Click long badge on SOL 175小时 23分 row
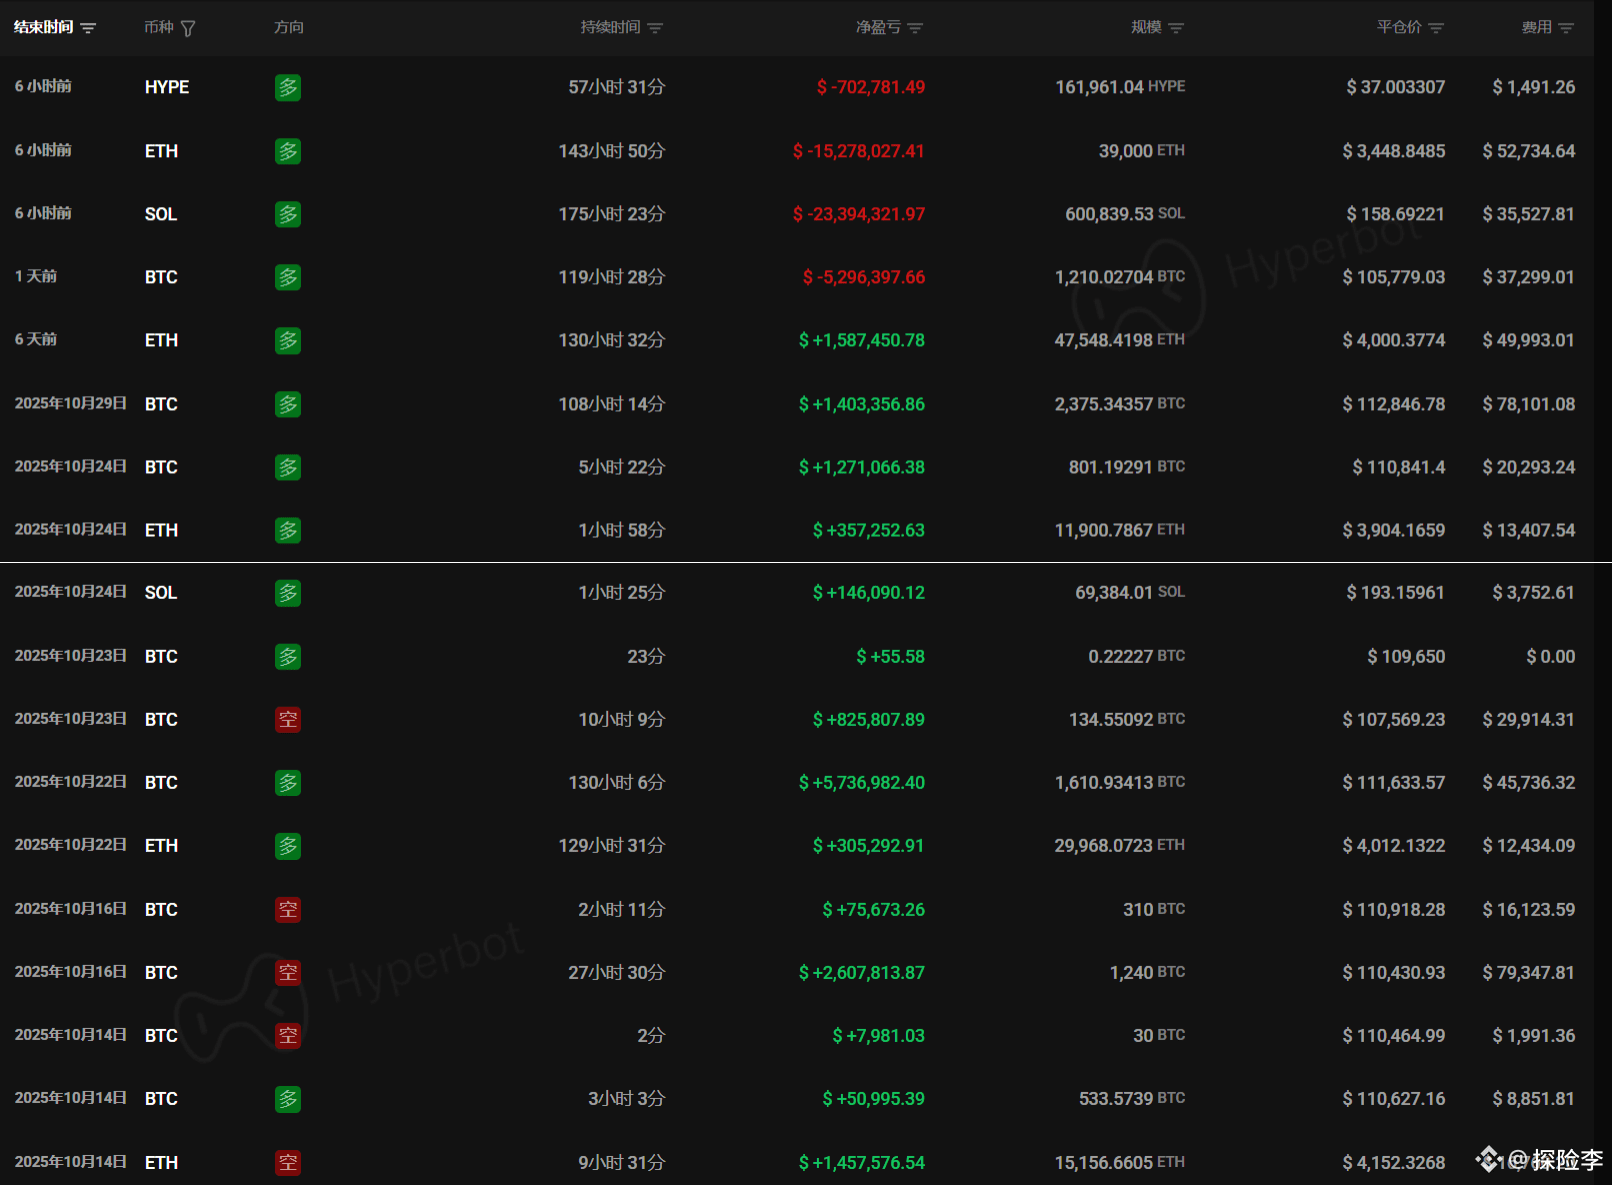This screenshot has height=1185, width=1612. 288,214
